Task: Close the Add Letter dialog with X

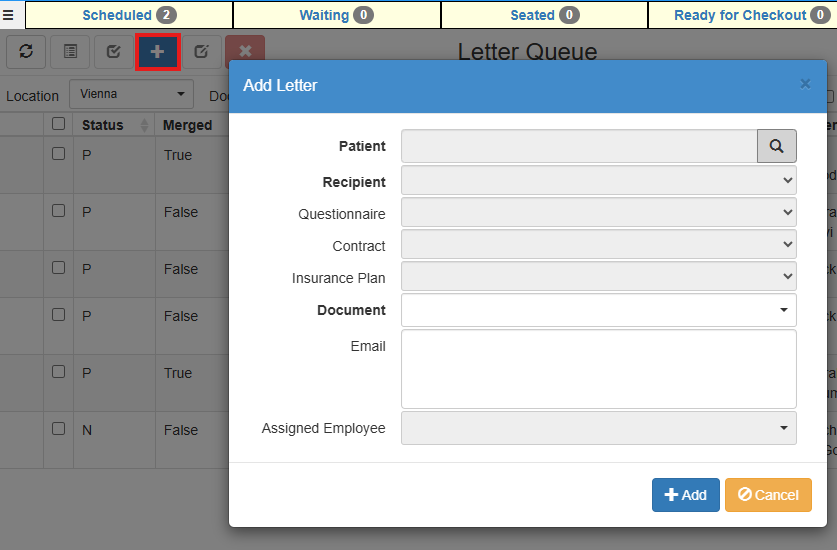Action: [x=805, y=84]
